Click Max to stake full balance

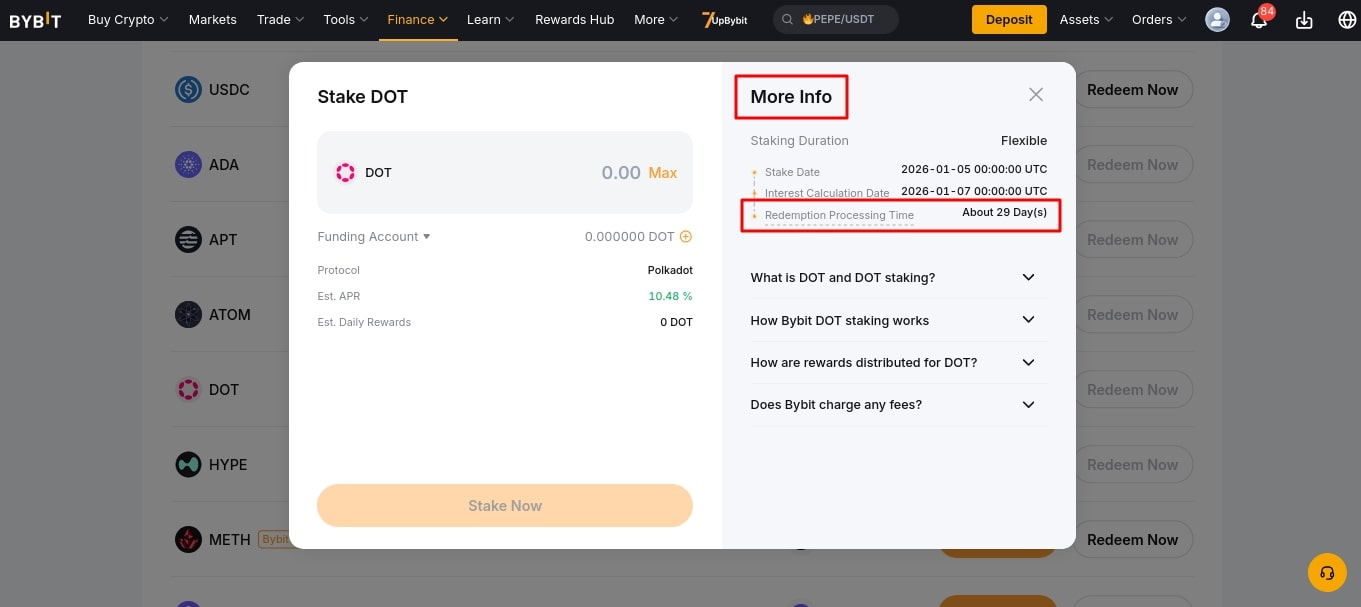(663, 173)
